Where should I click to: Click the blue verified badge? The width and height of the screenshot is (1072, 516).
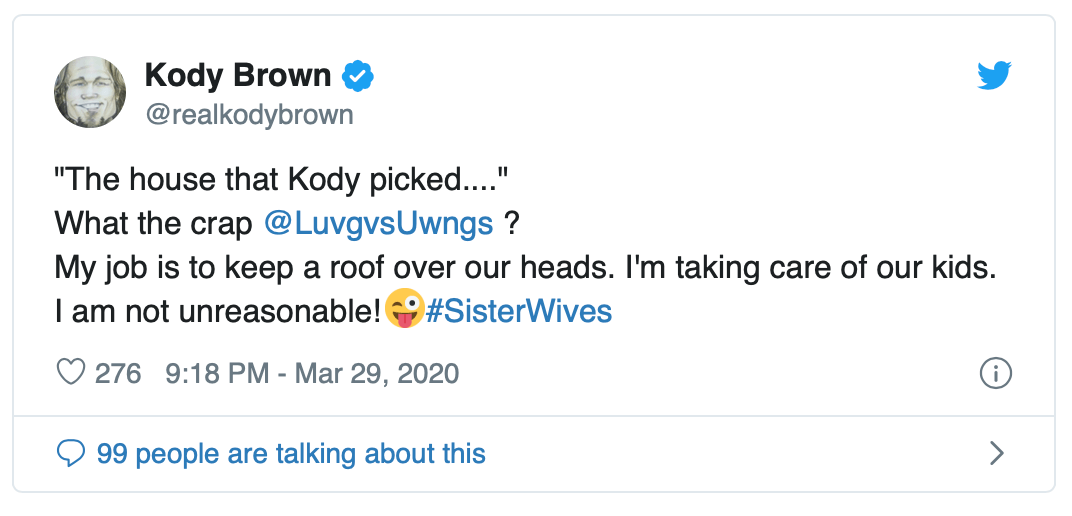click(358, 76)
